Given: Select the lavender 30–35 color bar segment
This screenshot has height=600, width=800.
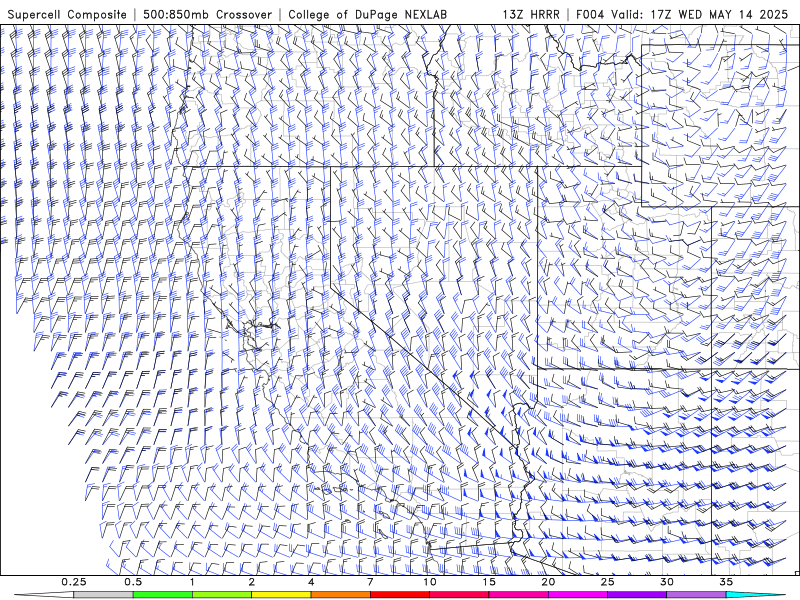Looking at the screenshot, I should coord(696,595).
